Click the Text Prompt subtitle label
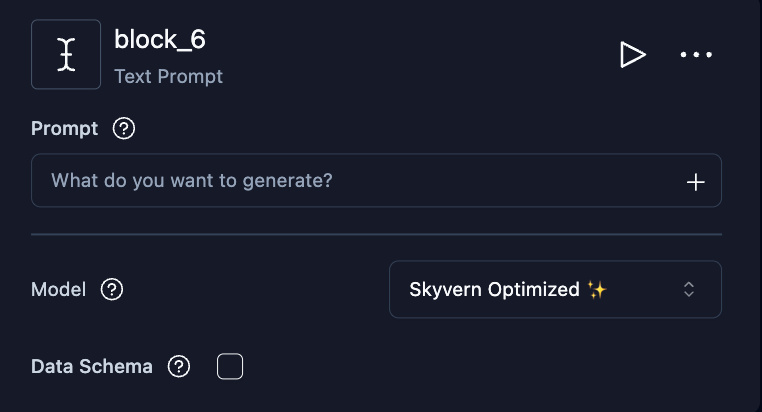This screenshot has width=762, height=412. coord(168,76)
